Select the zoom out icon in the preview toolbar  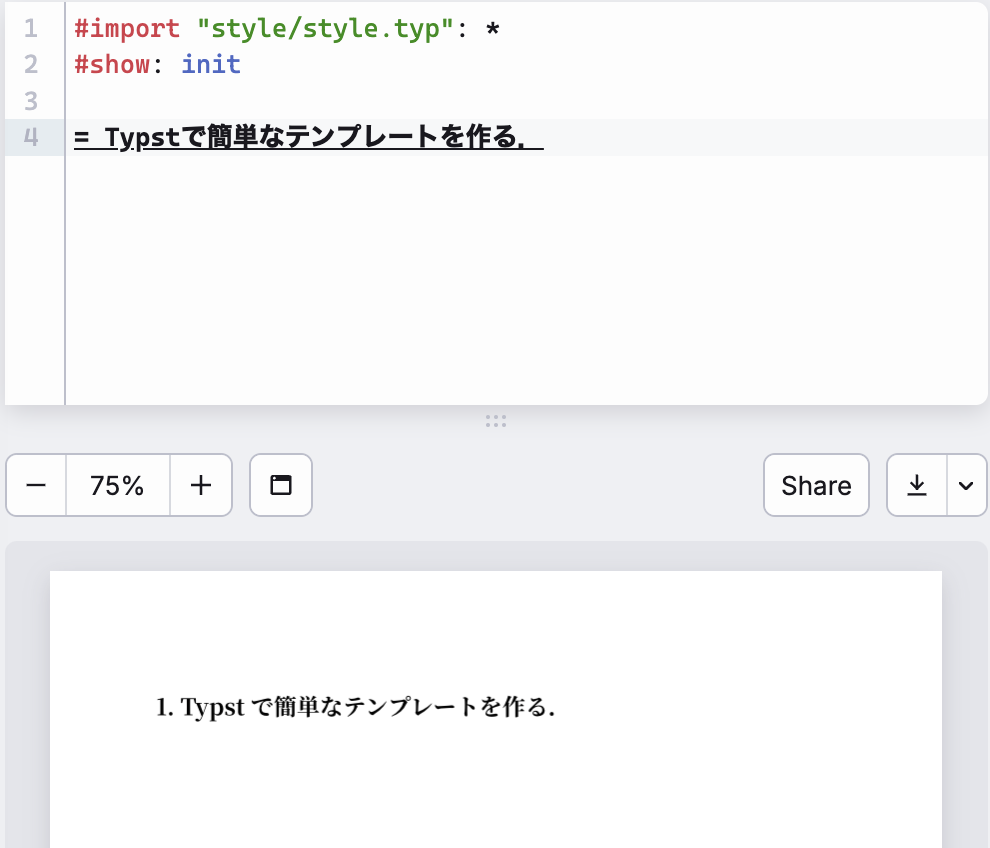point(35,485)
